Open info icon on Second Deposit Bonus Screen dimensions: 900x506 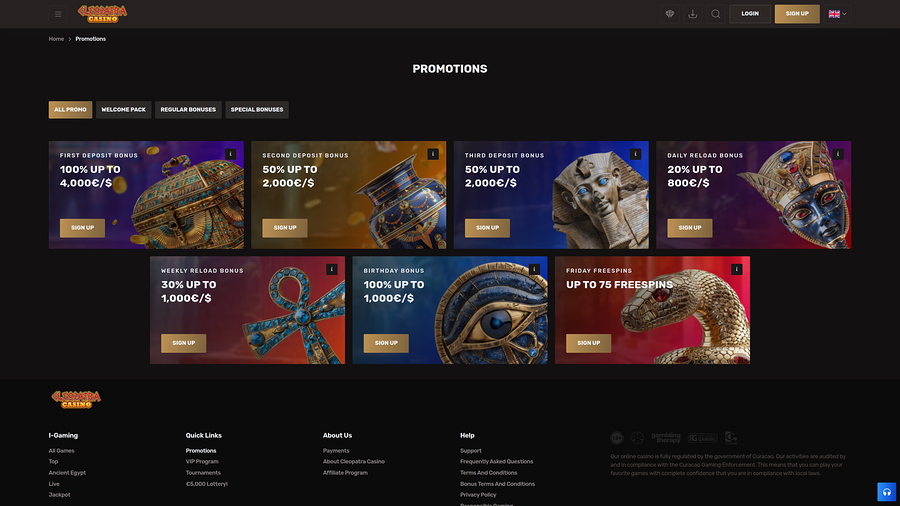tap(433, 154)
